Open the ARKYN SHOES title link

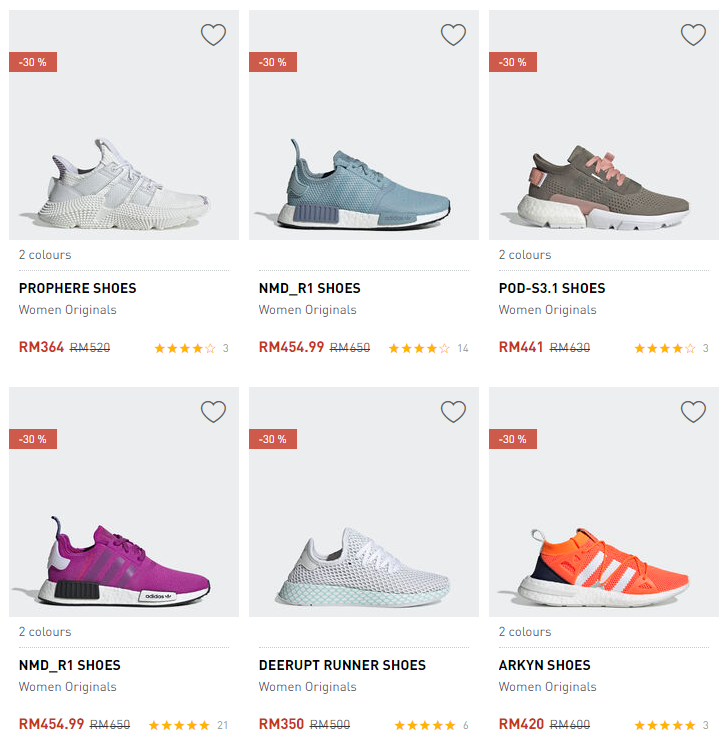(544, 665)
